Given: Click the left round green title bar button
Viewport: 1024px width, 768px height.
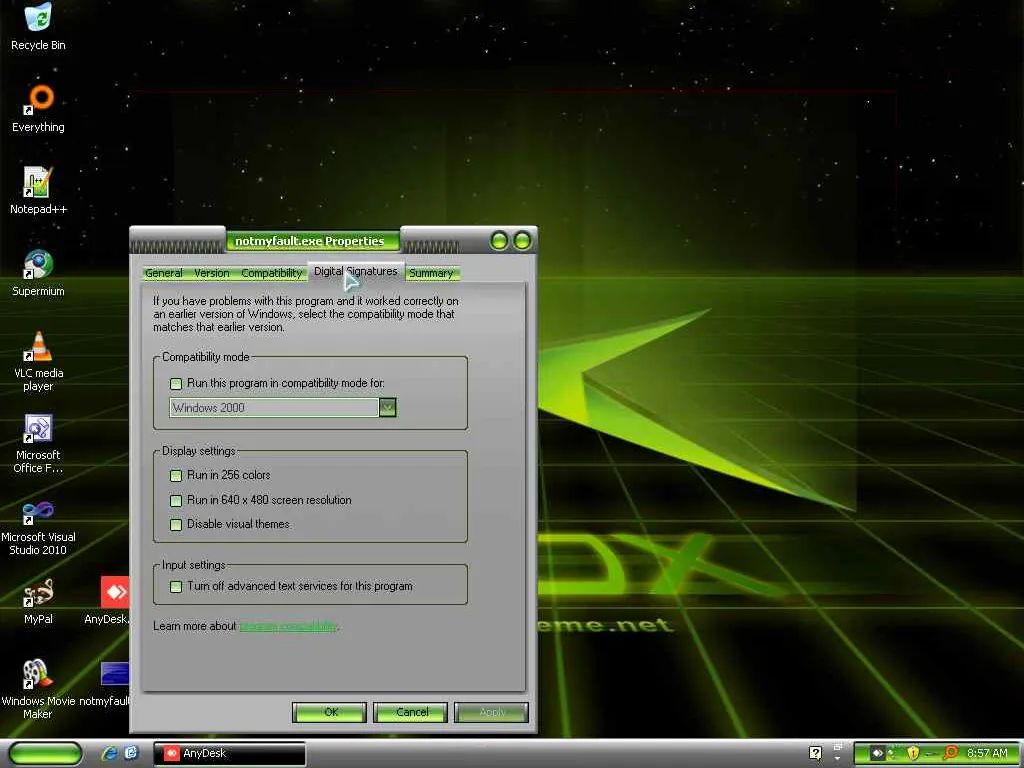Looking at the screenshot, I should tap(499, 241).
